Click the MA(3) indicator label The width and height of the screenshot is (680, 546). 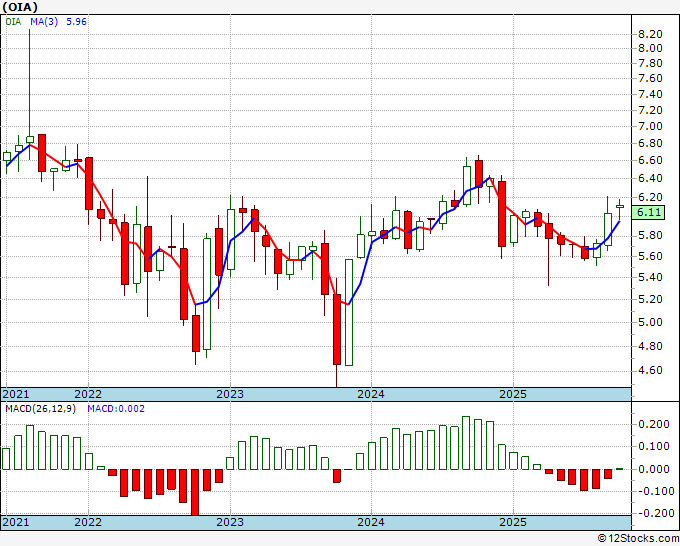[x=44, y=21]
